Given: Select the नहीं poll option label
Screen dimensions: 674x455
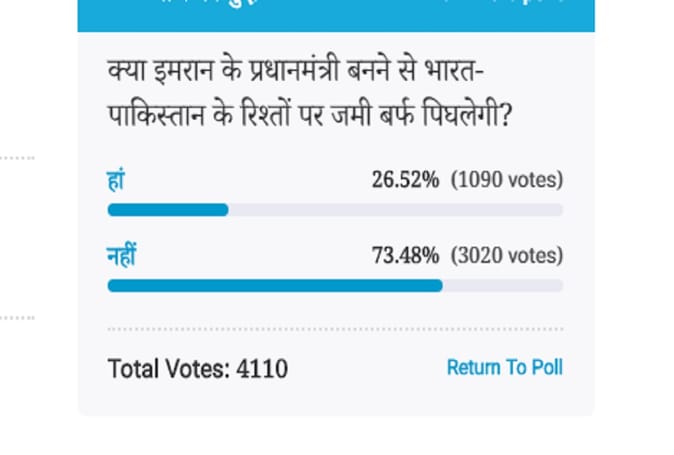Looking at the screenshot, I should click(x=122, y=255).
